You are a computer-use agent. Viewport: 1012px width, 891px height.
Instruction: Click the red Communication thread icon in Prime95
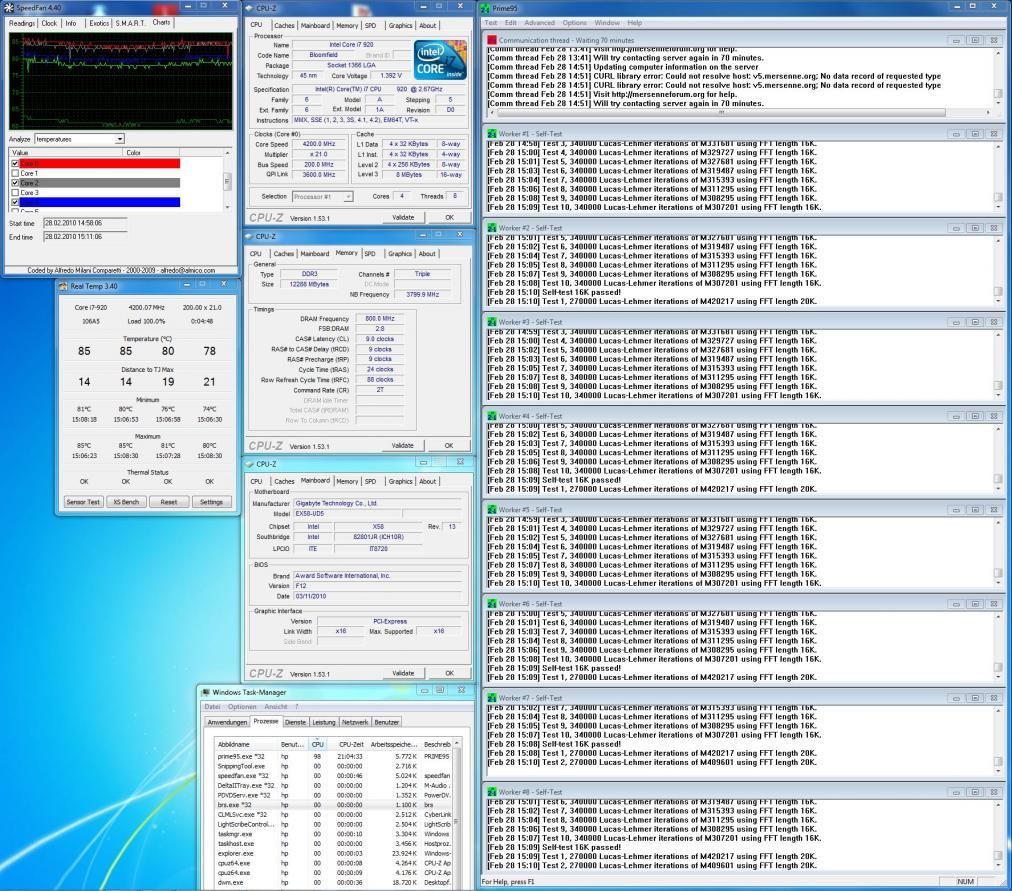pos(492,40)
